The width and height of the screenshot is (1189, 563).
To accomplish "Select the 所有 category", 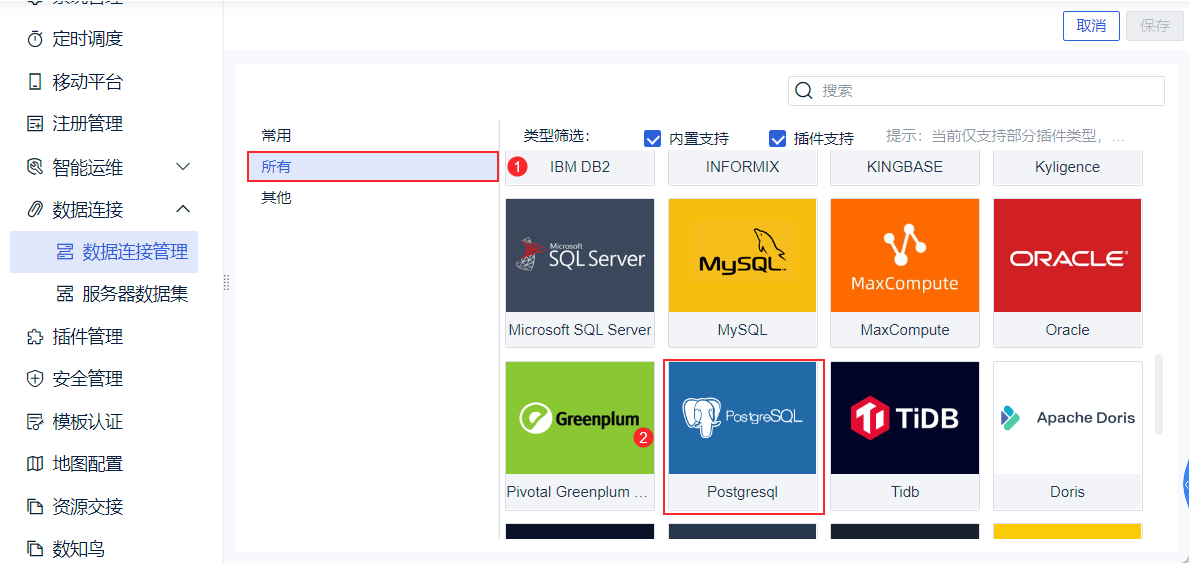I will click(x=372, y=167).
